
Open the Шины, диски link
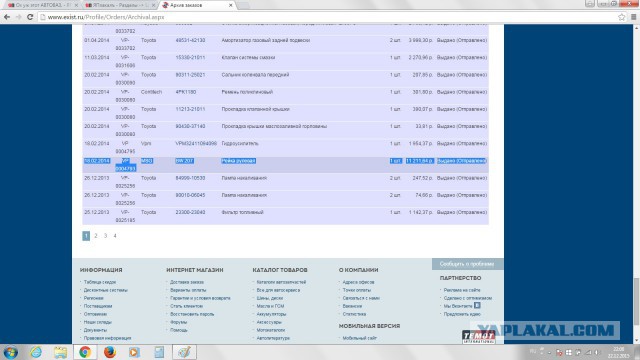[270, 298]
